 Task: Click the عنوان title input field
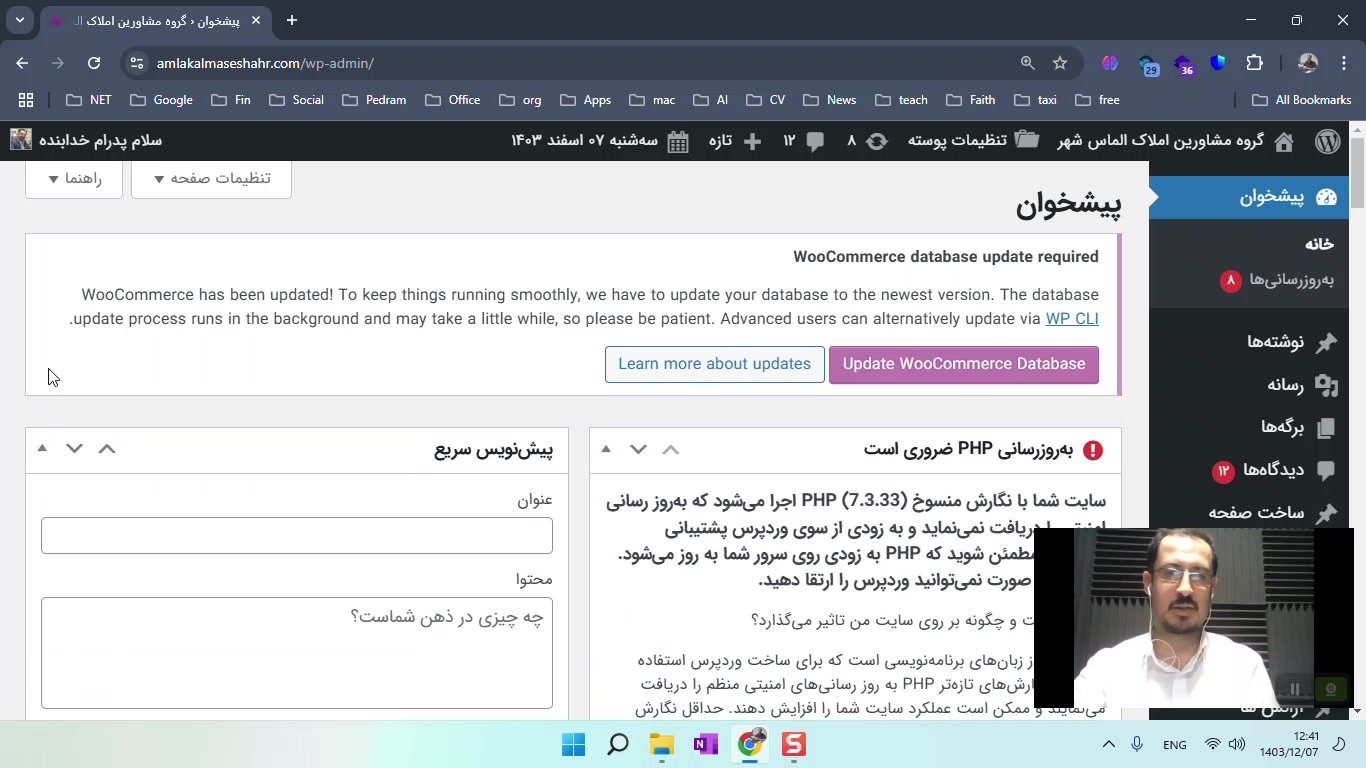pos(297,536)
